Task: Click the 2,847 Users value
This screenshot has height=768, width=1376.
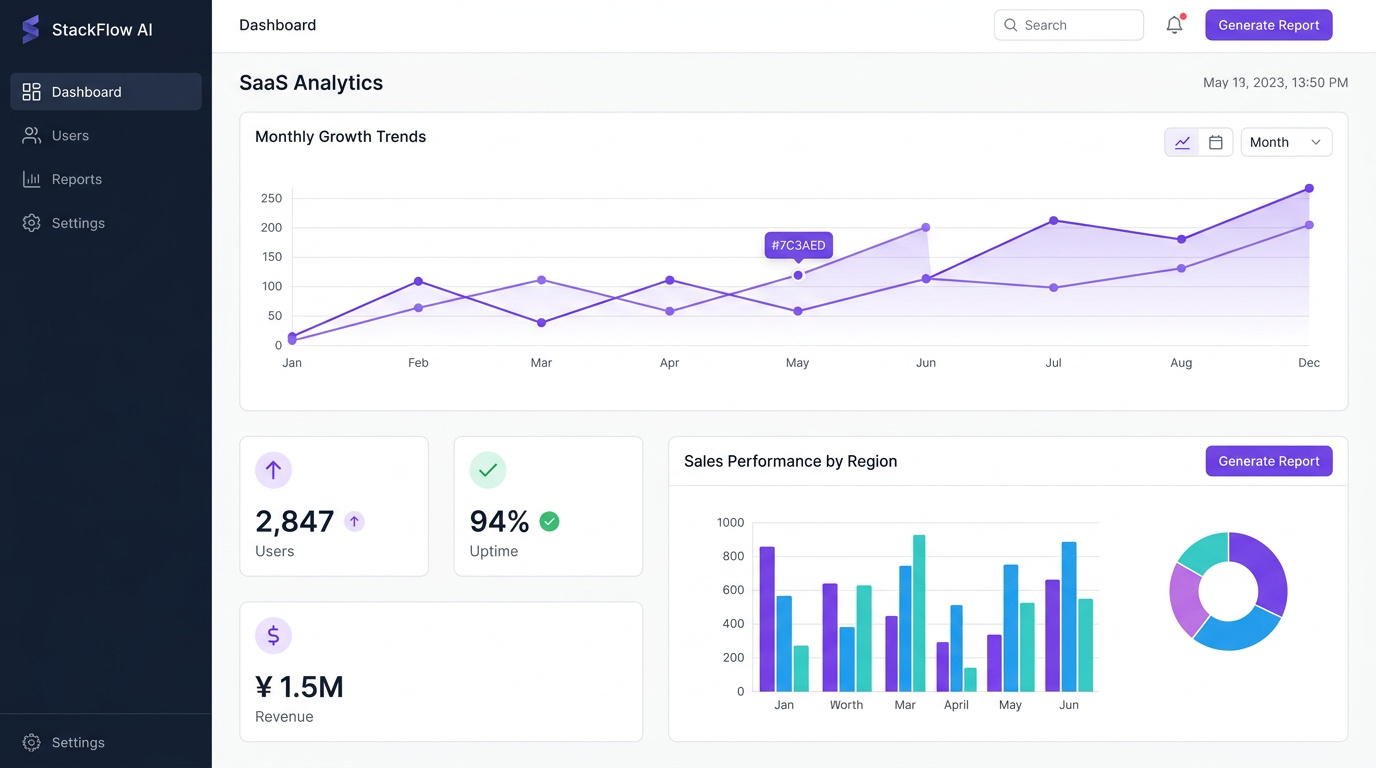Action: (295, 521)
